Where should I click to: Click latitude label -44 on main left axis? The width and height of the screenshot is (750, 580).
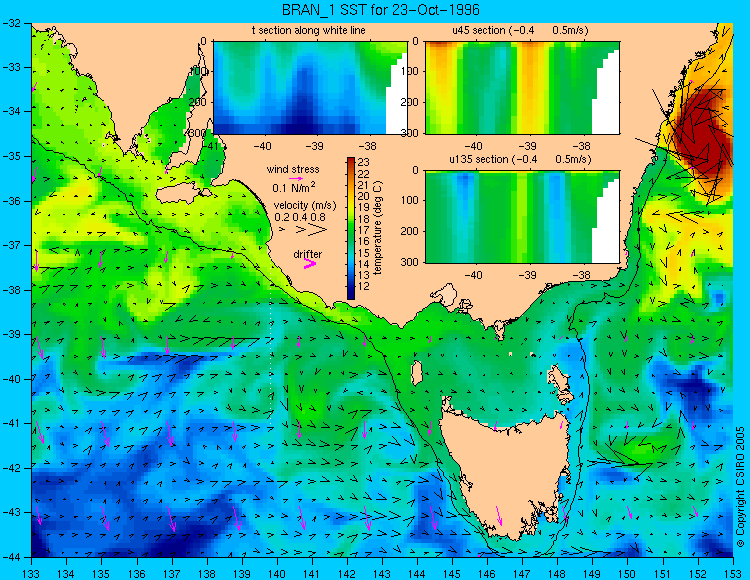click(11, 557)
